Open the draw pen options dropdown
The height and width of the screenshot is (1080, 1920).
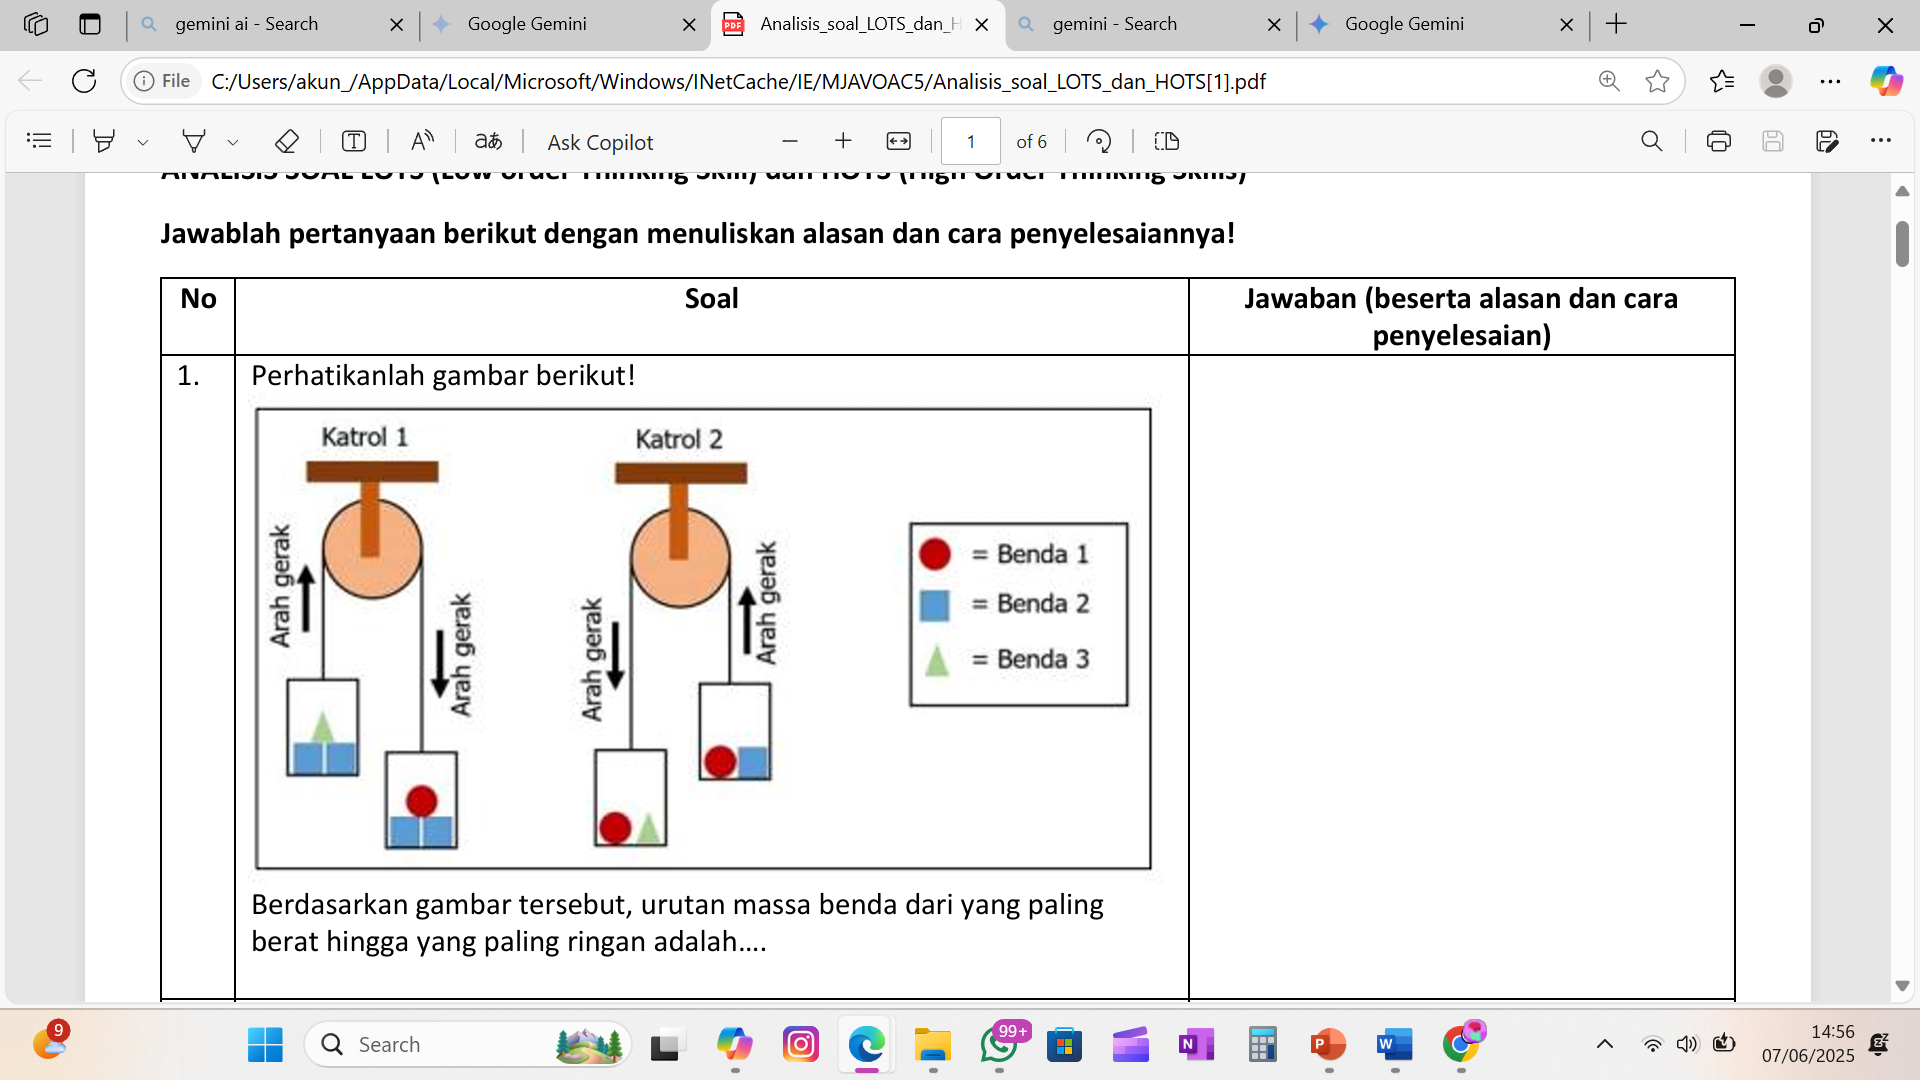coord(233,142)
